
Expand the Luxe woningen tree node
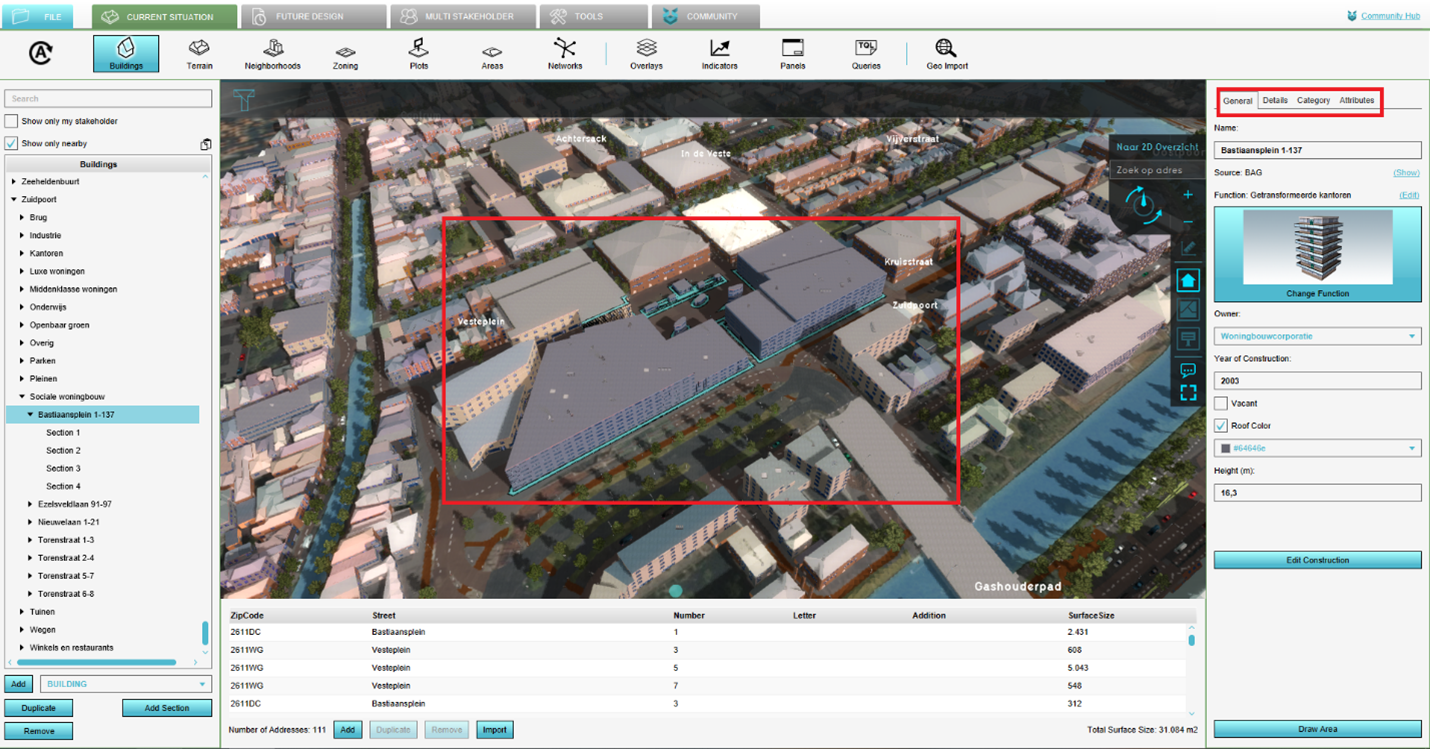coord(22,272)
